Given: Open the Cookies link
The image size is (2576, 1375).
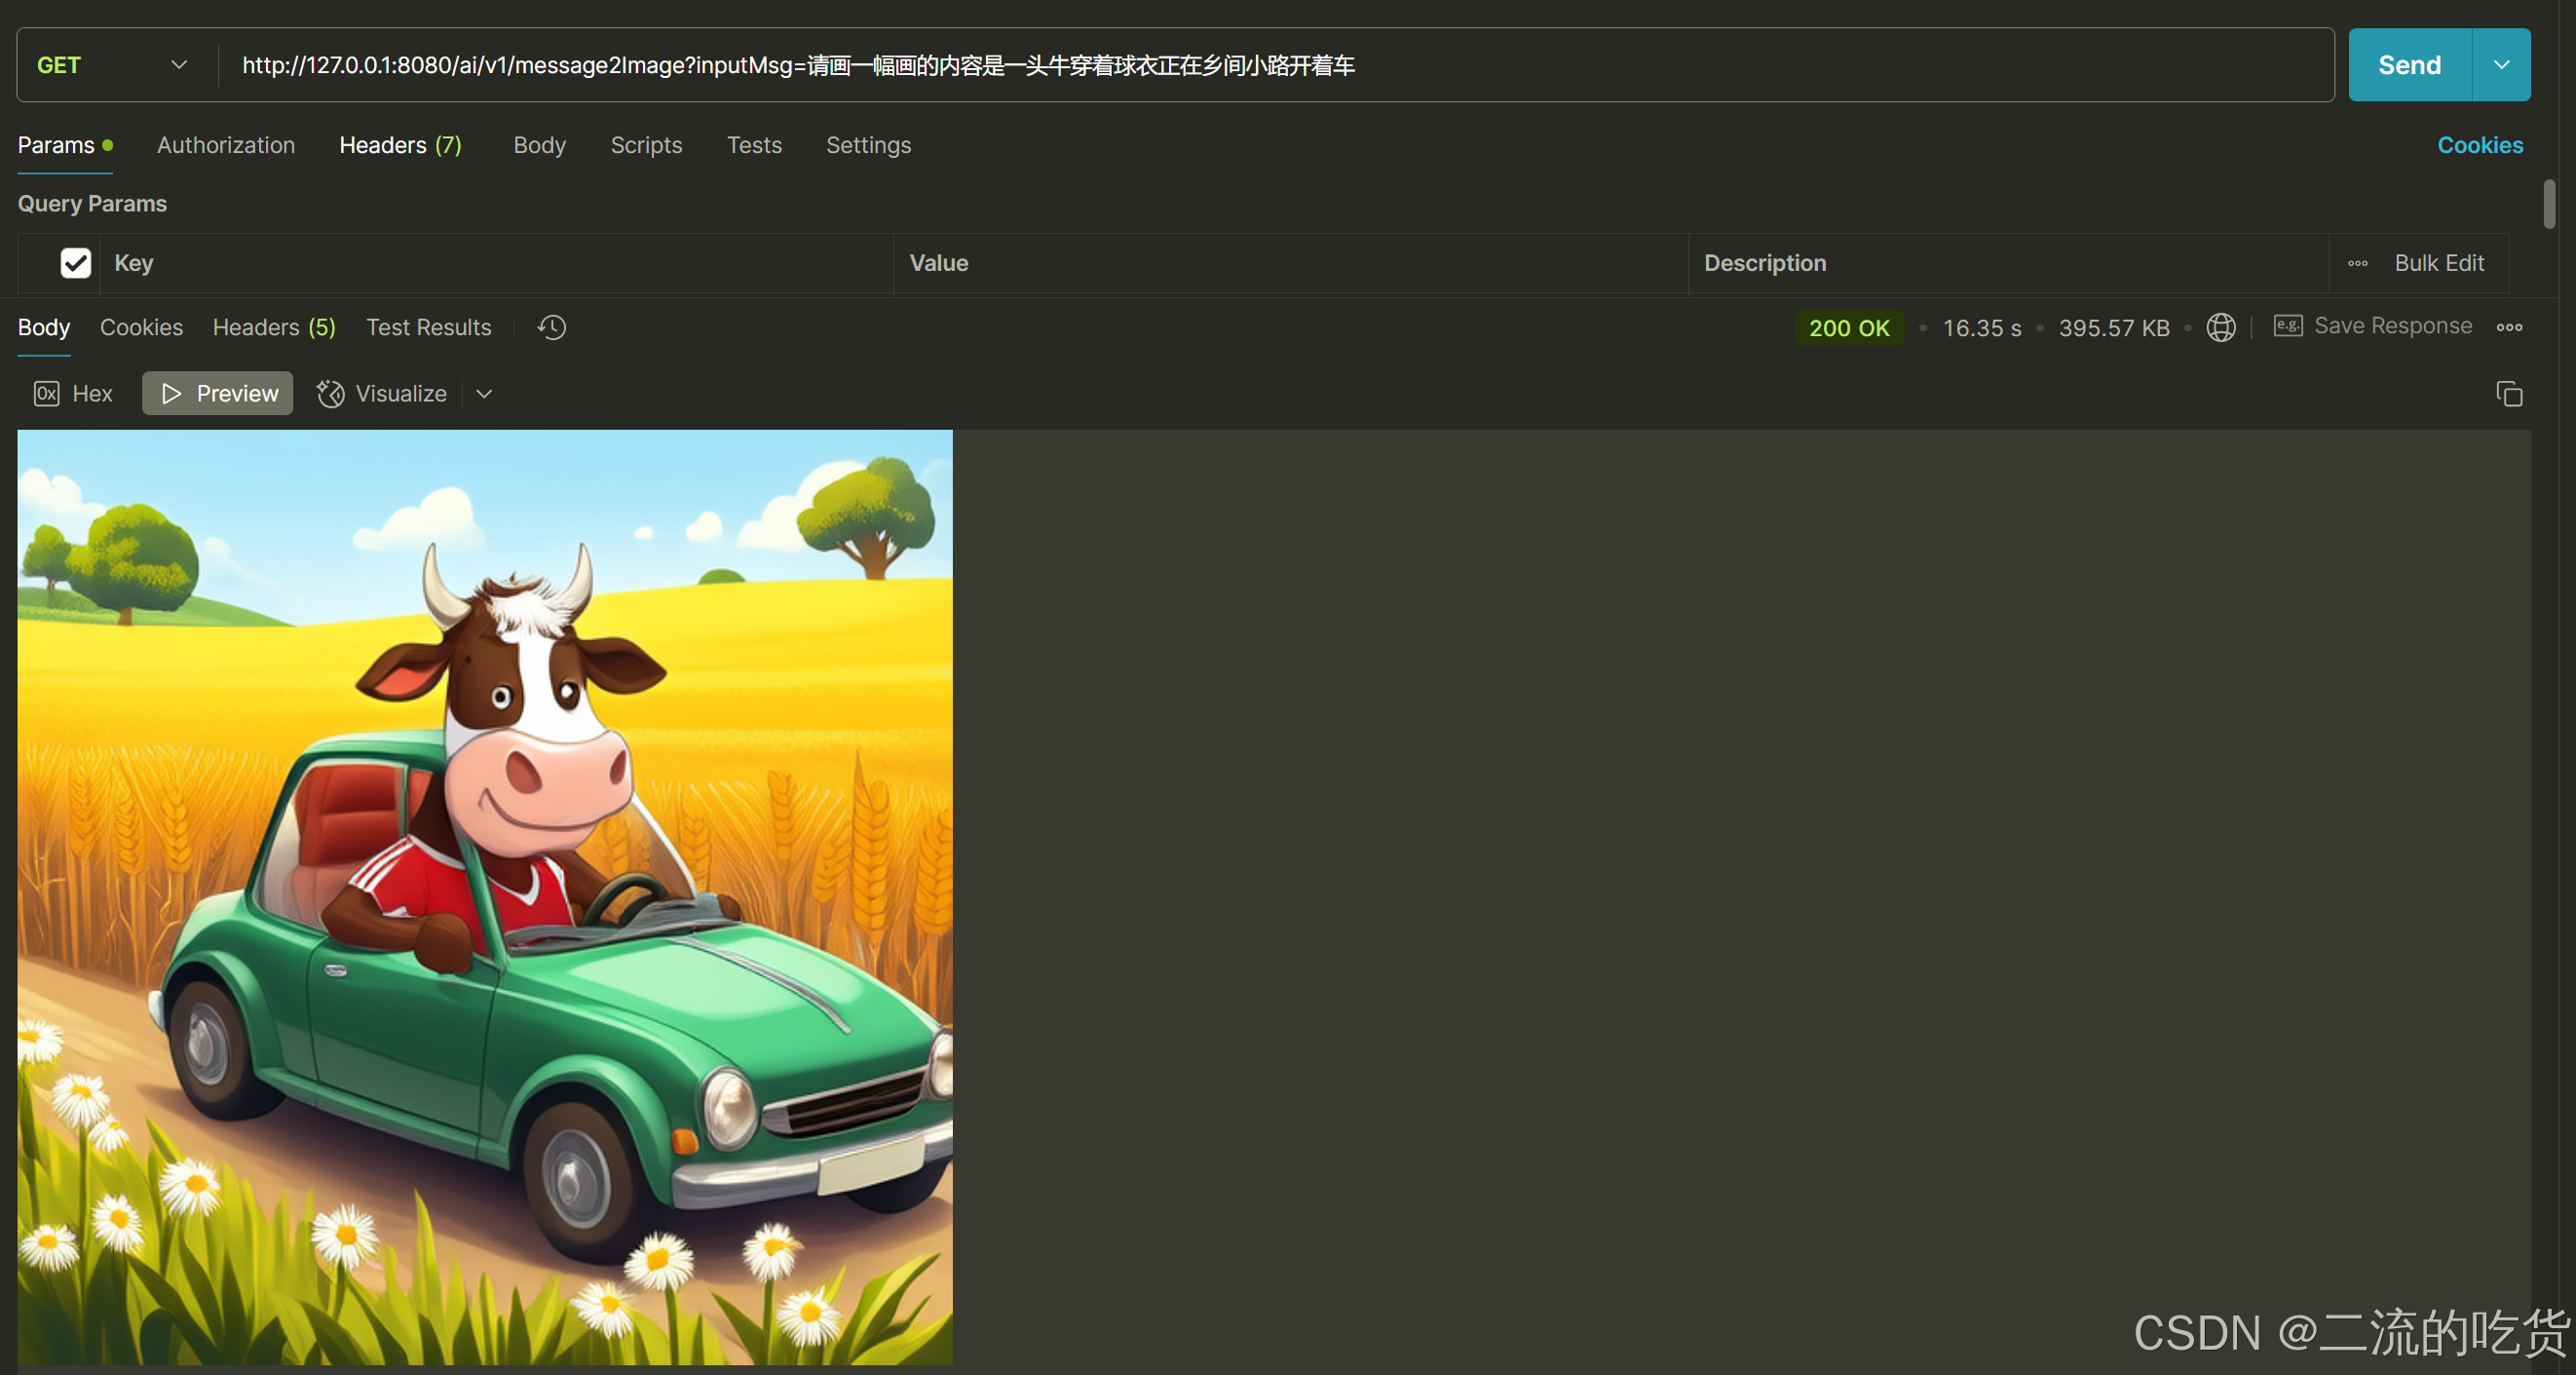Looking at the screenshot, I should [x=2479, y=145].
